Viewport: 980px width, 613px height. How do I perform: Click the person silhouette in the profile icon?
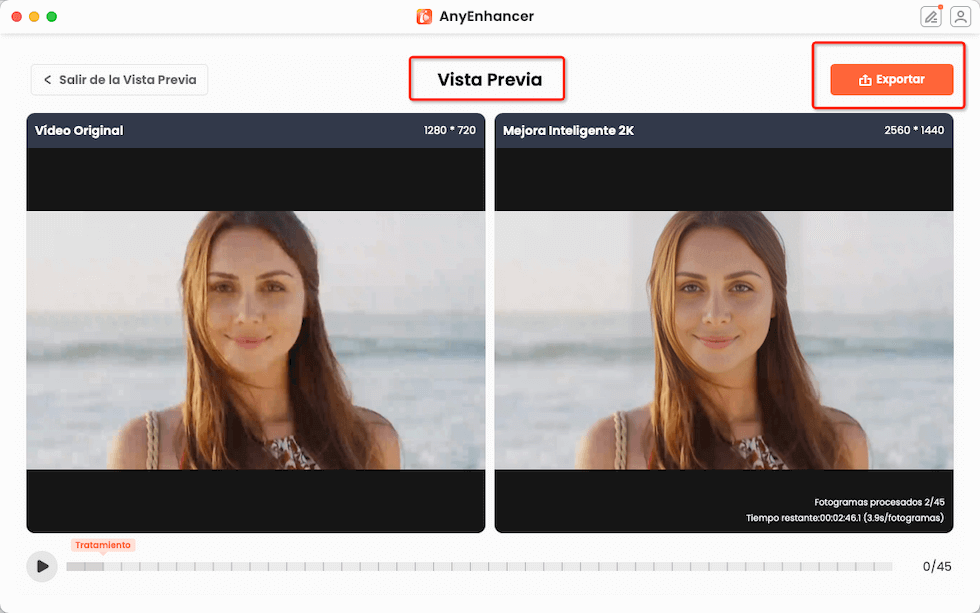961,16
